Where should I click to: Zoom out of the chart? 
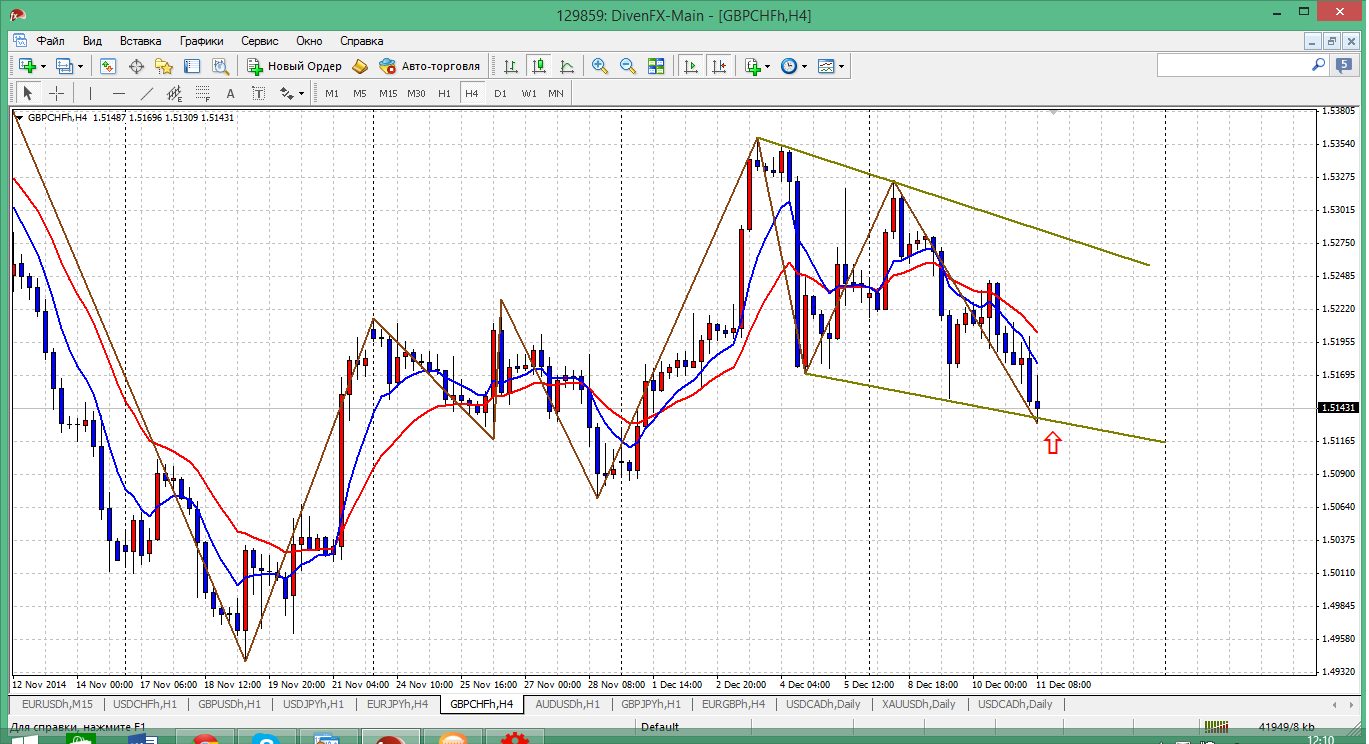[x=628, y=66]
